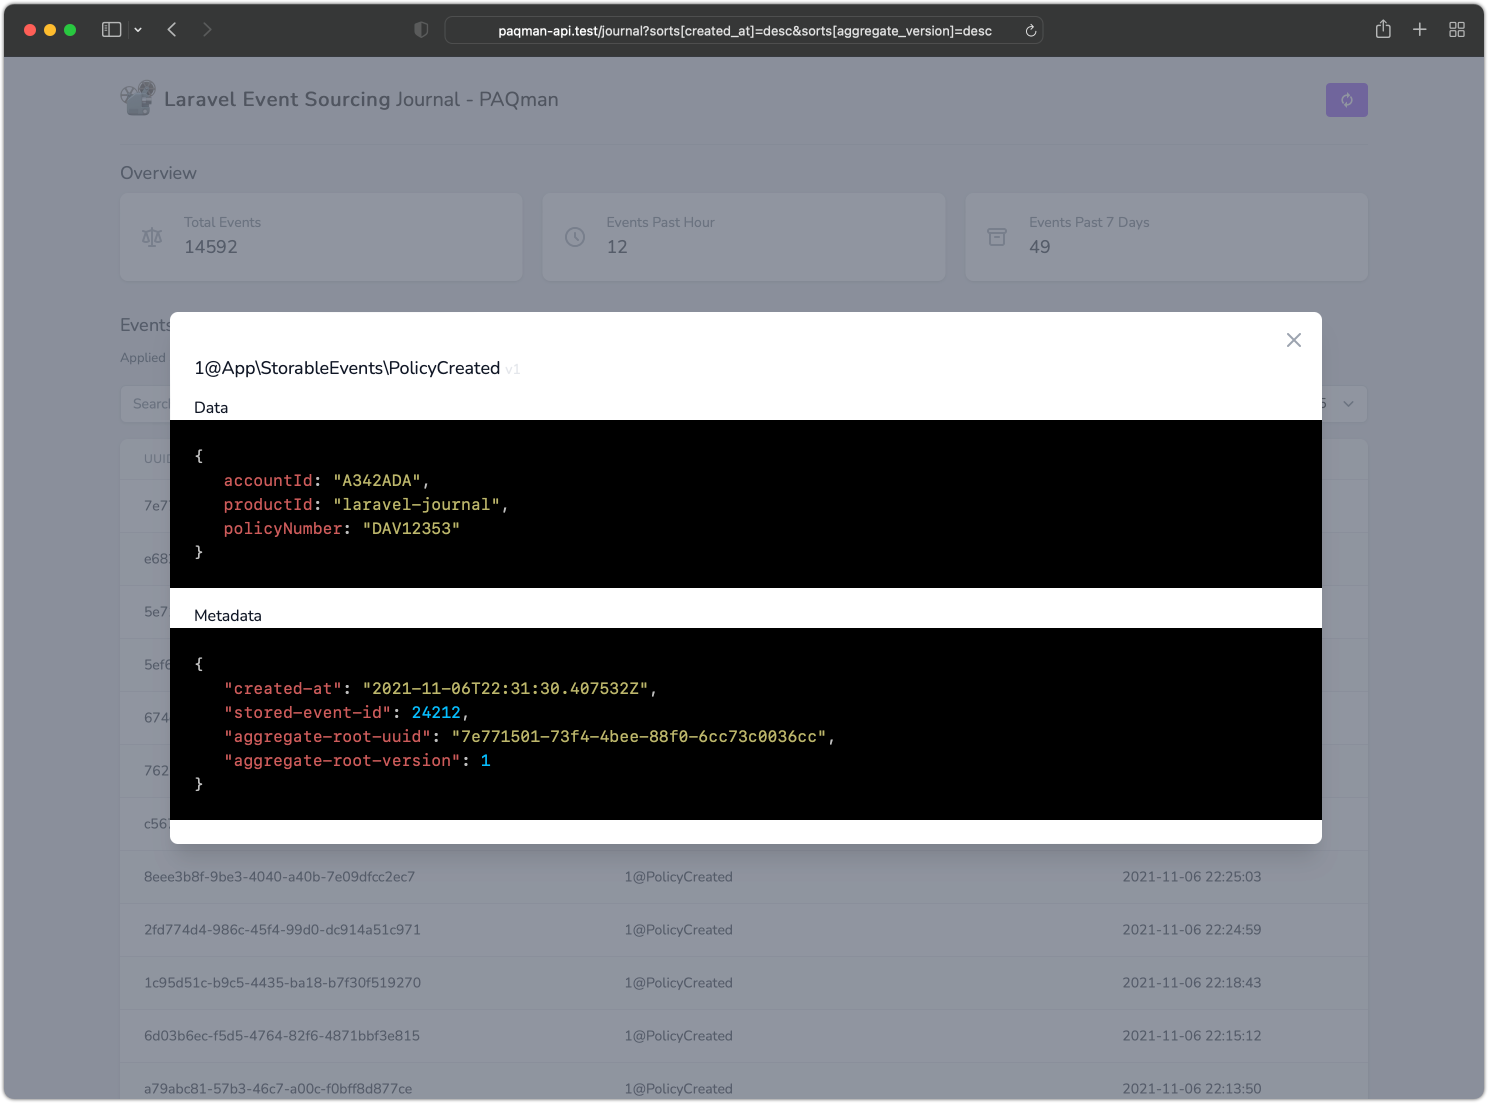Screen dimensions: 1488x1103
Task: Select event row 8eee3b8f-9be3-4040-a40b-7e09dfcc2ec7
Action: click(744, 877)
